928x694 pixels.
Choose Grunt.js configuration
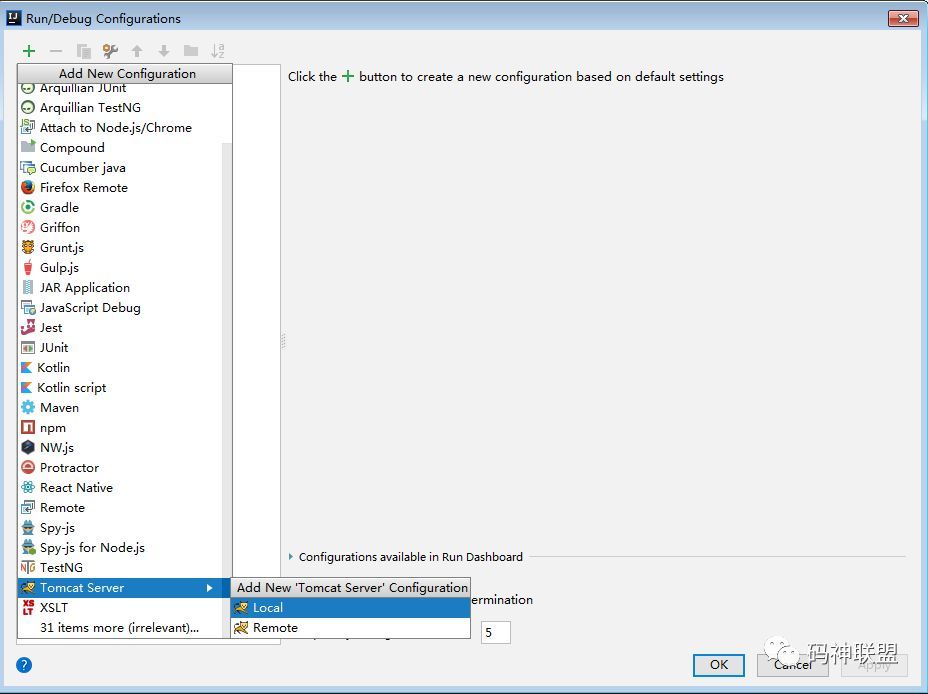120,248
